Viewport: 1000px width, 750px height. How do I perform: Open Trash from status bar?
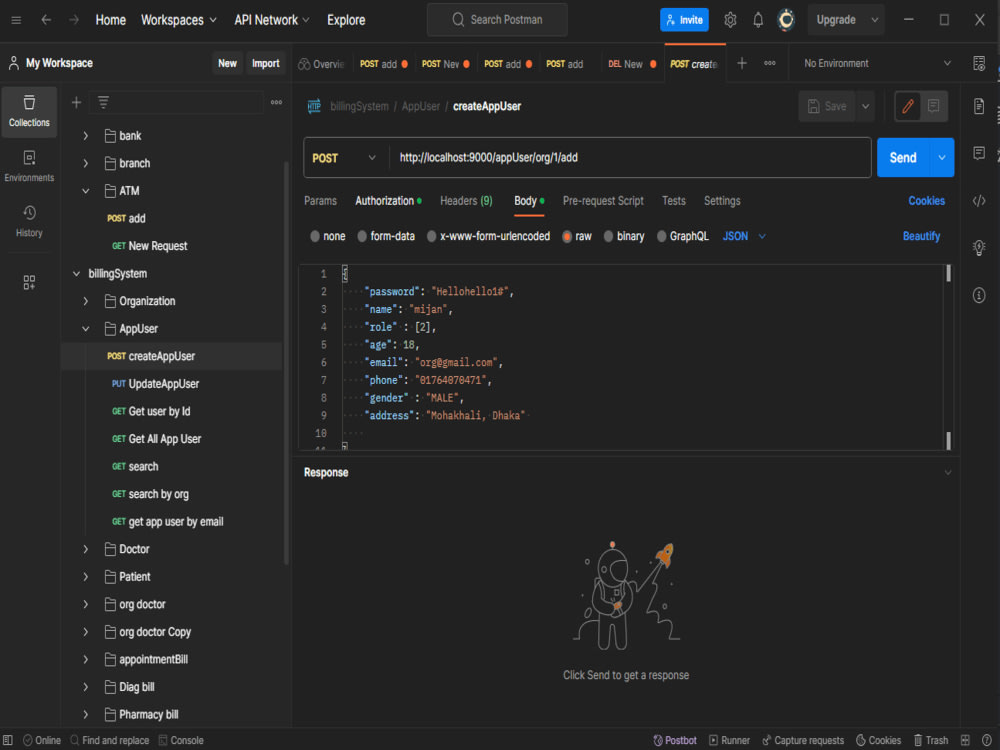tap(930, 740)
